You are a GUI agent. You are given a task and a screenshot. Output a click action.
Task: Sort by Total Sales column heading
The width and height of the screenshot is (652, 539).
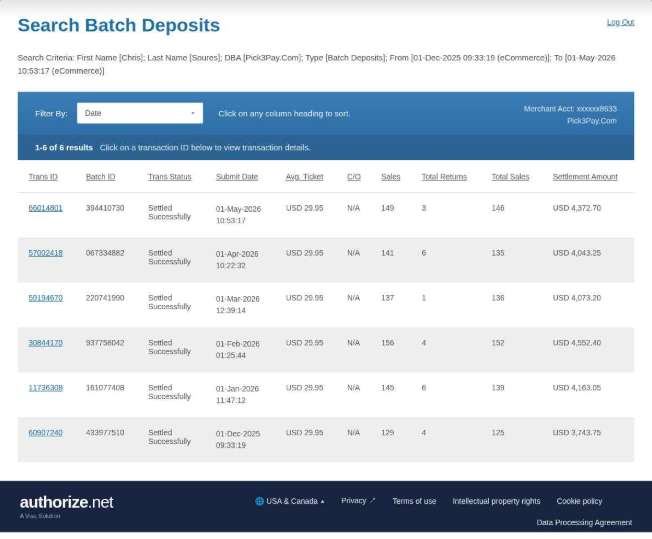pos(510,177)
